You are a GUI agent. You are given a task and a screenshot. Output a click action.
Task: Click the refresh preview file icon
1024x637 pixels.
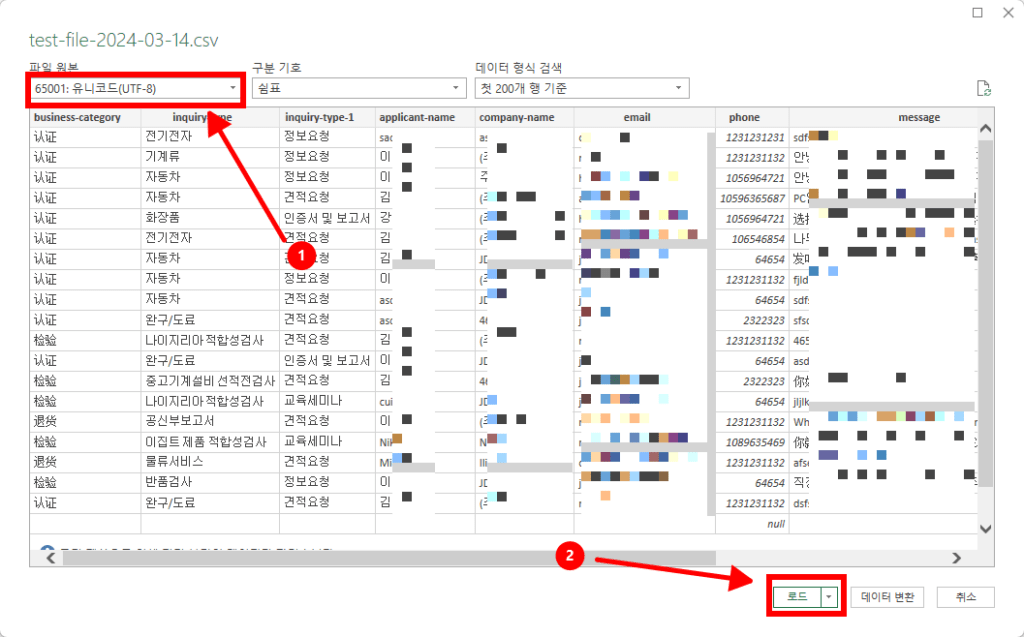(984, 88)
